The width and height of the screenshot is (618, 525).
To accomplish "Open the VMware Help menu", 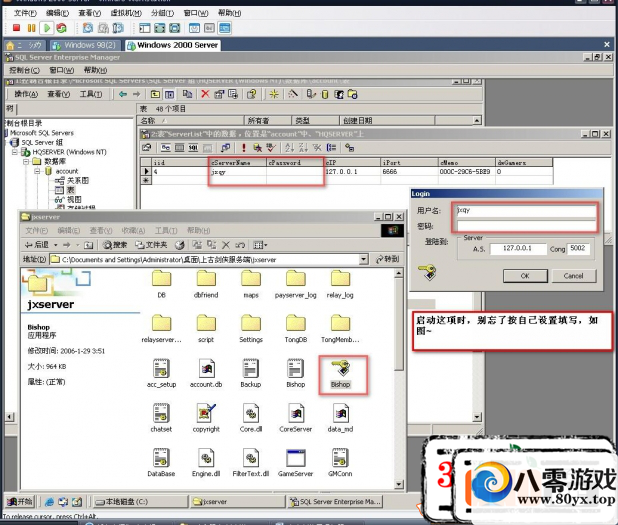I will click(229, 13).
